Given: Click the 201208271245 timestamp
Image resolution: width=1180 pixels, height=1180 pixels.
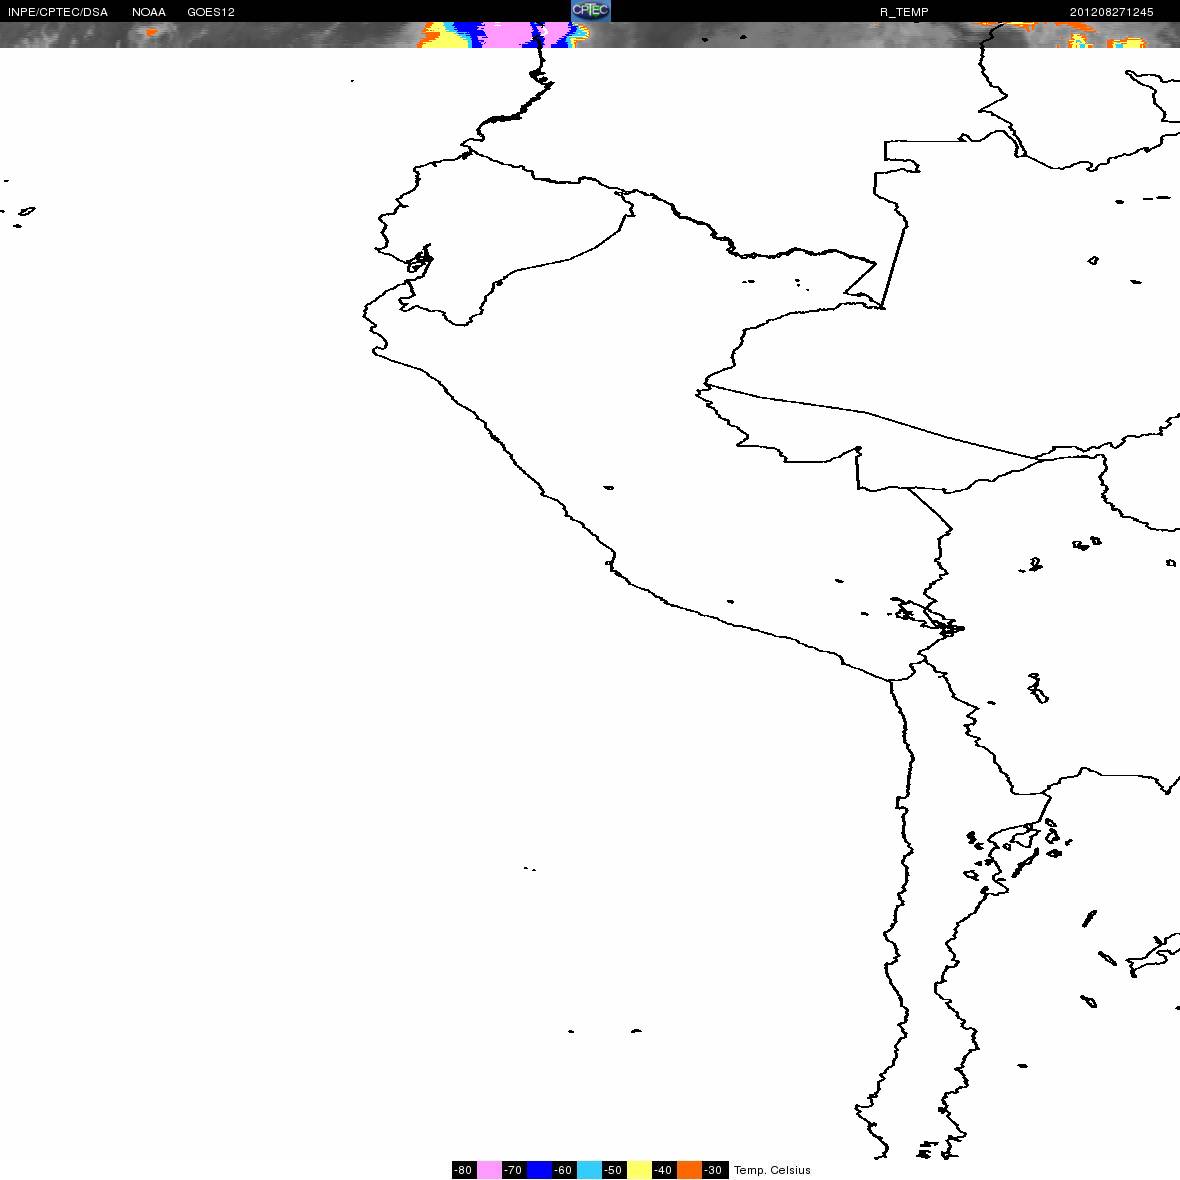Looking at the screenshot, I should (1112, 12).
